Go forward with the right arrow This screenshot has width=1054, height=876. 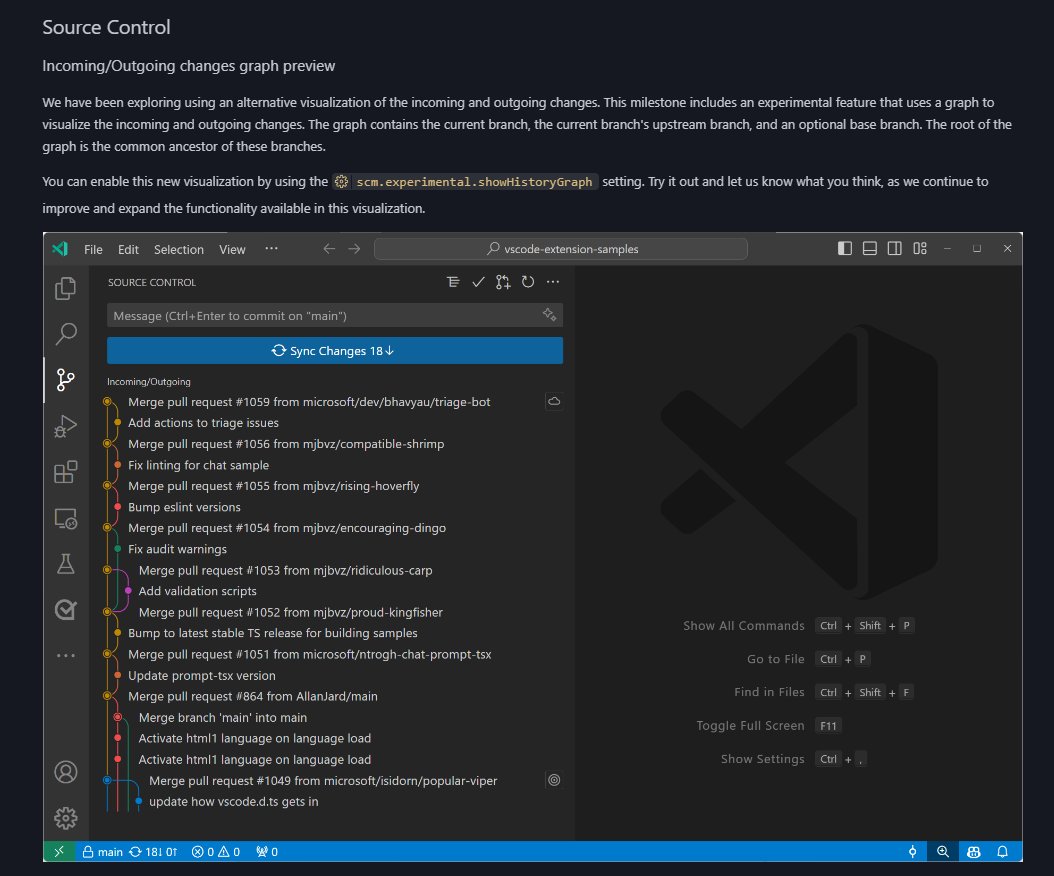point(354,249)
